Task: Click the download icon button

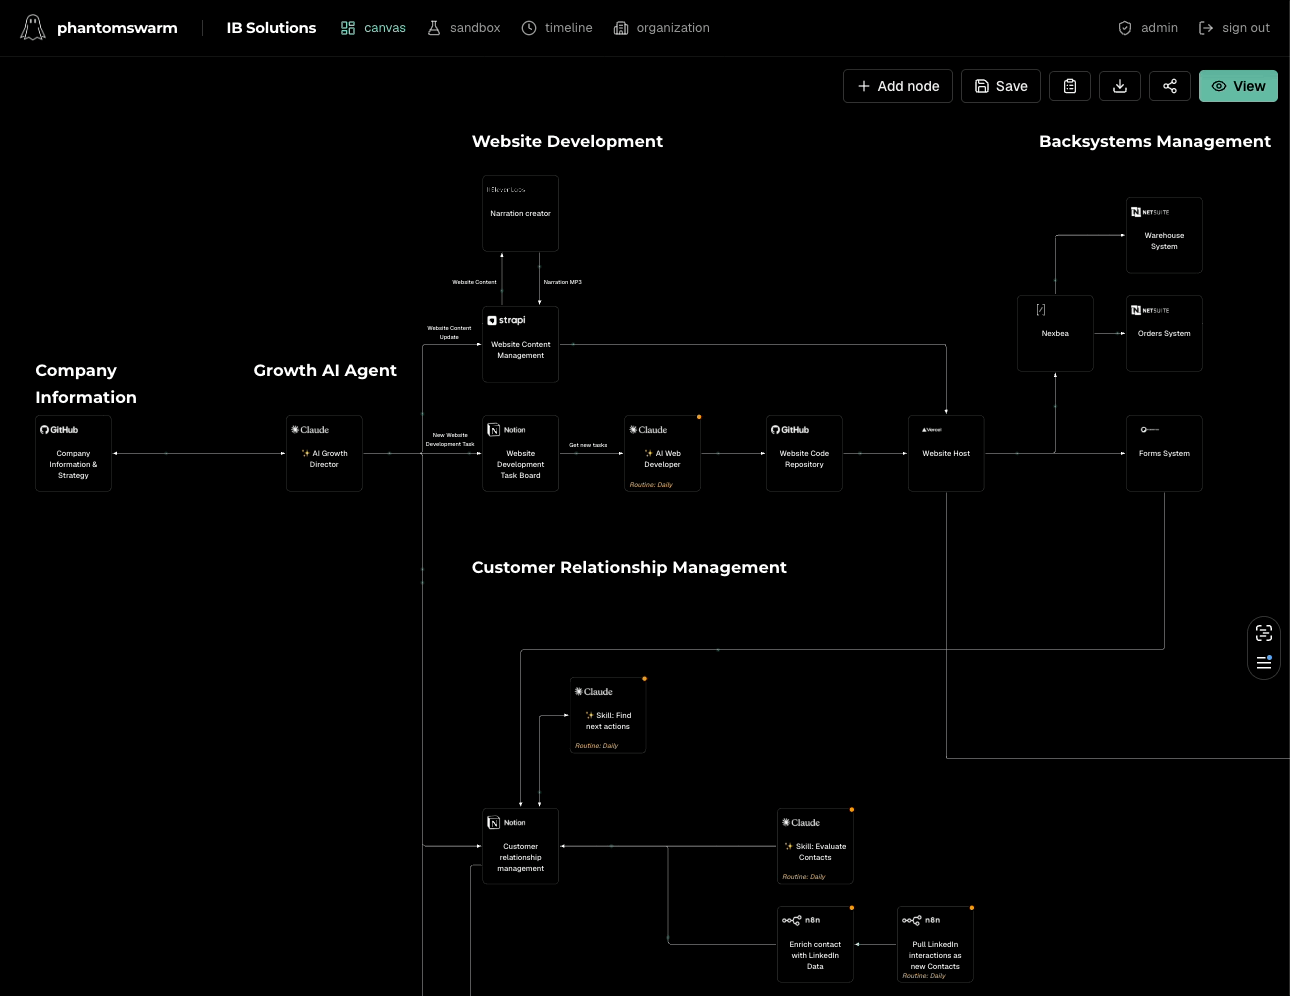Action: [x=1120, y=86]
